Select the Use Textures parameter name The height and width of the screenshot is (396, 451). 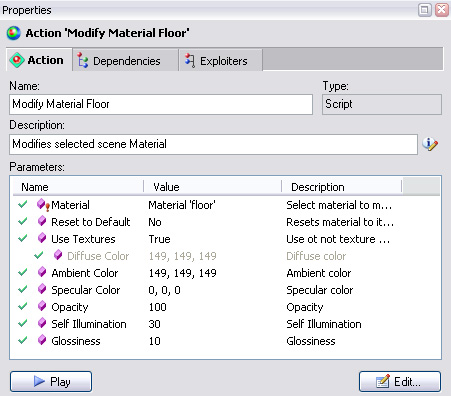[83, 239]
